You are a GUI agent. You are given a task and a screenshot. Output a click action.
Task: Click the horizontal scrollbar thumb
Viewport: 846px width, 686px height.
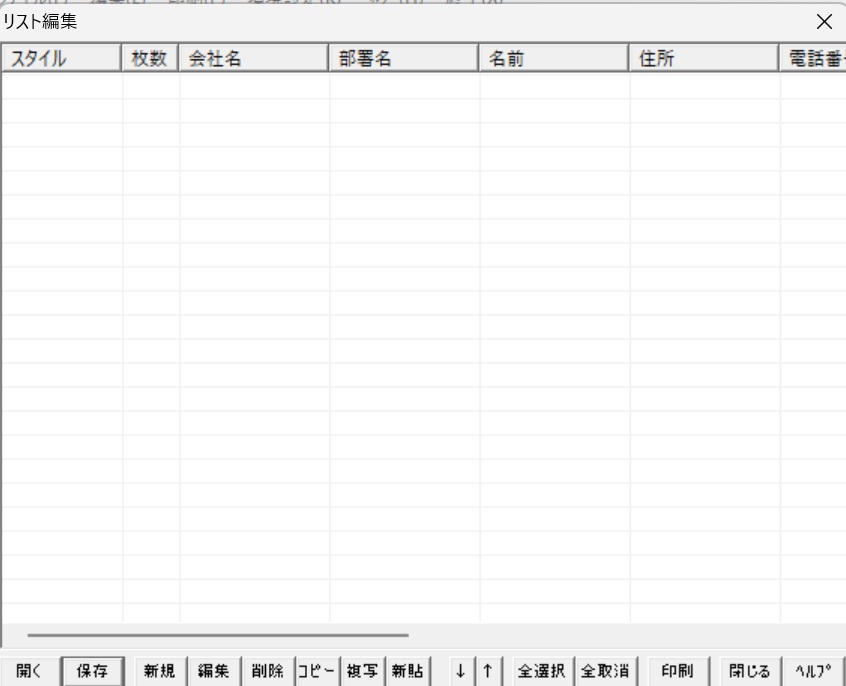tap(218, 634)
